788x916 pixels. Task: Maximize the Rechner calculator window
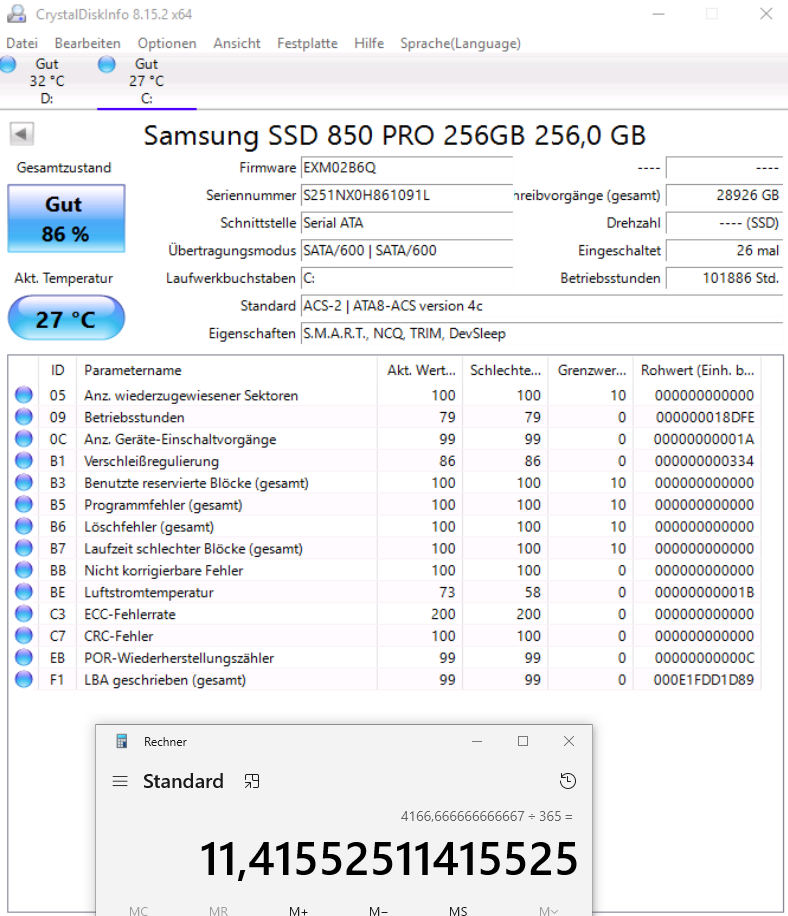(523, 741)
